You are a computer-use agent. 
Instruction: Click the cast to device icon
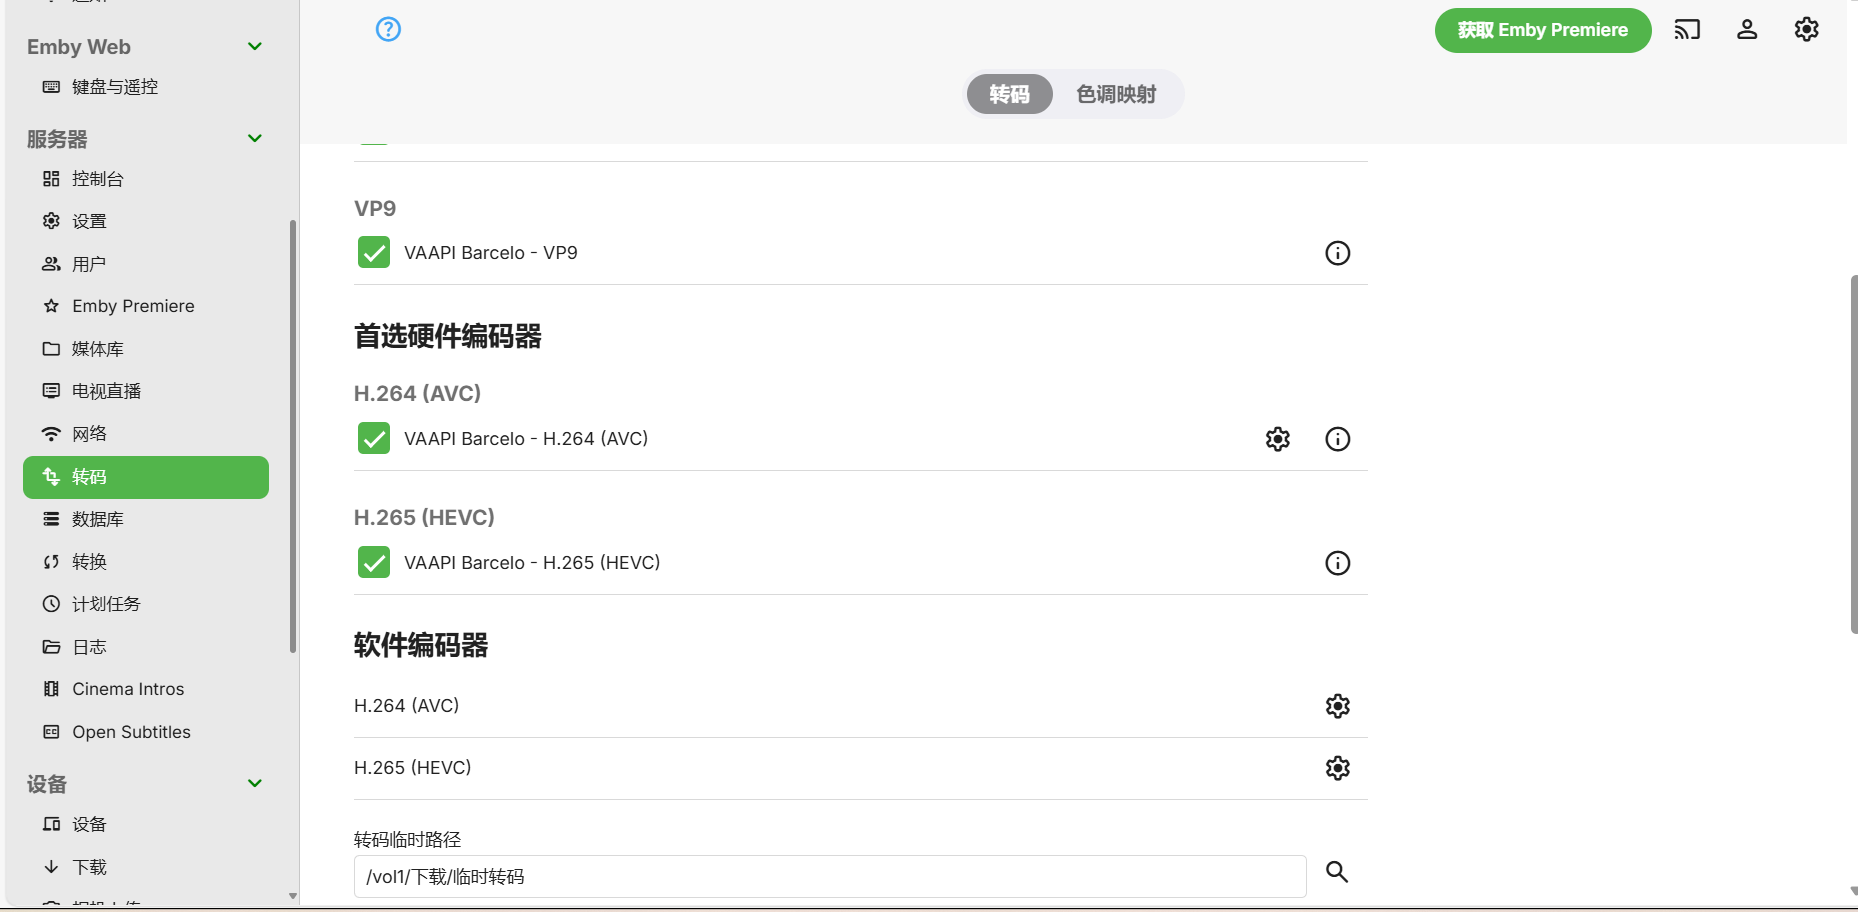[1687, 30]
